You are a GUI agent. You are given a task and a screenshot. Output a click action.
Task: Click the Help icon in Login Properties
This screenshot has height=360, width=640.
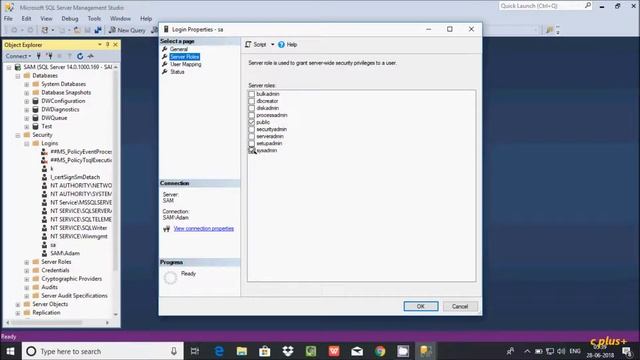tap(281, 44)
